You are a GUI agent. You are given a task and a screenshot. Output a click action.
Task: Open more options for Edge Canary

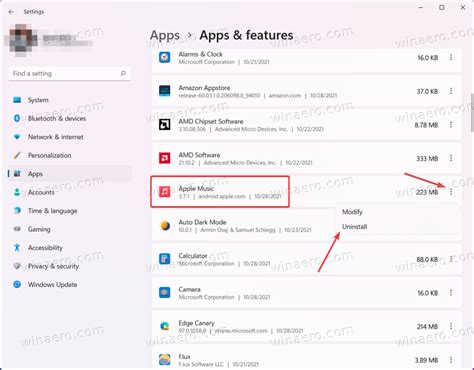point(451,326)
